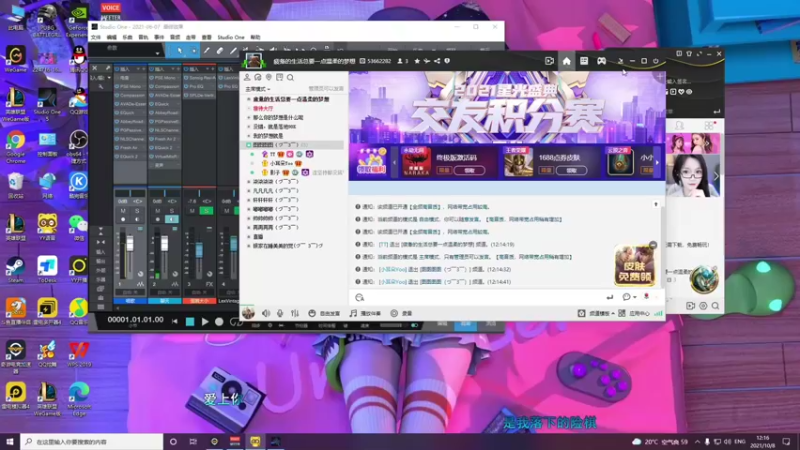Click the app center grid icon
Screen dimensions: 800x450
622,313
